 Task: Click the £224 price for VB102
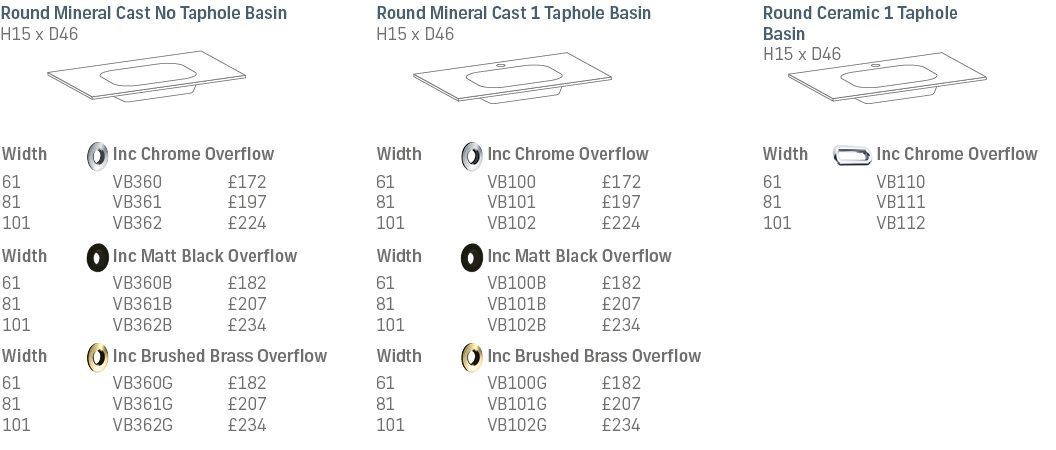(621, 223)
